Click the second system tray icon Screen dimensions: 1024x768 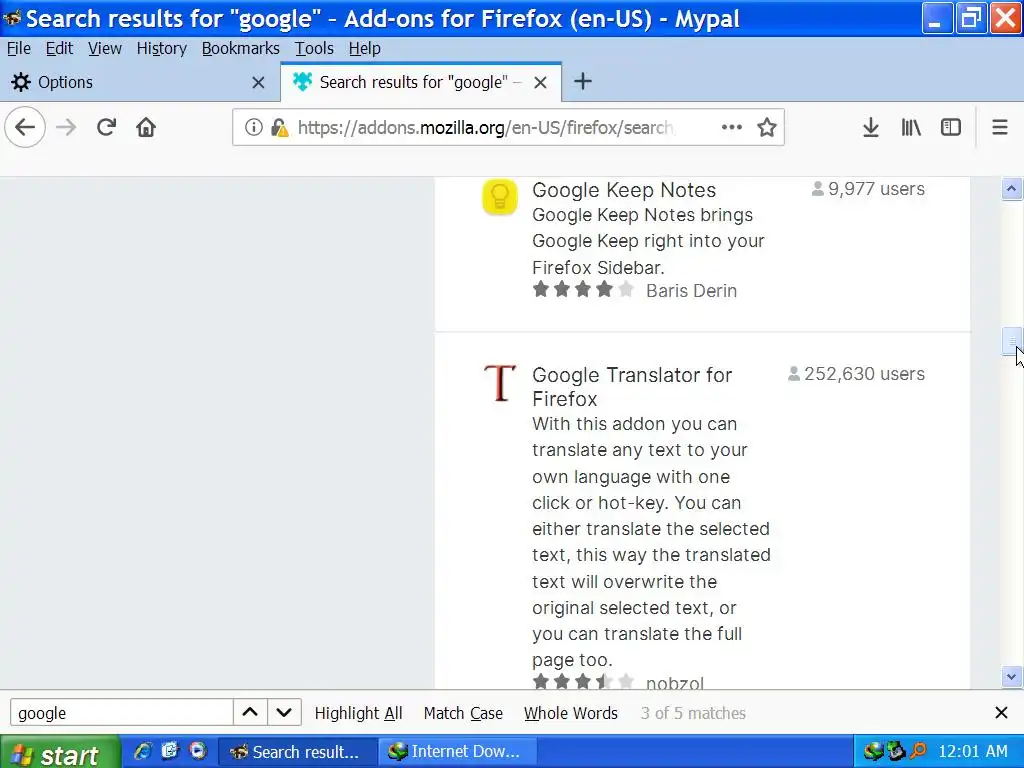tap(895, 752)
